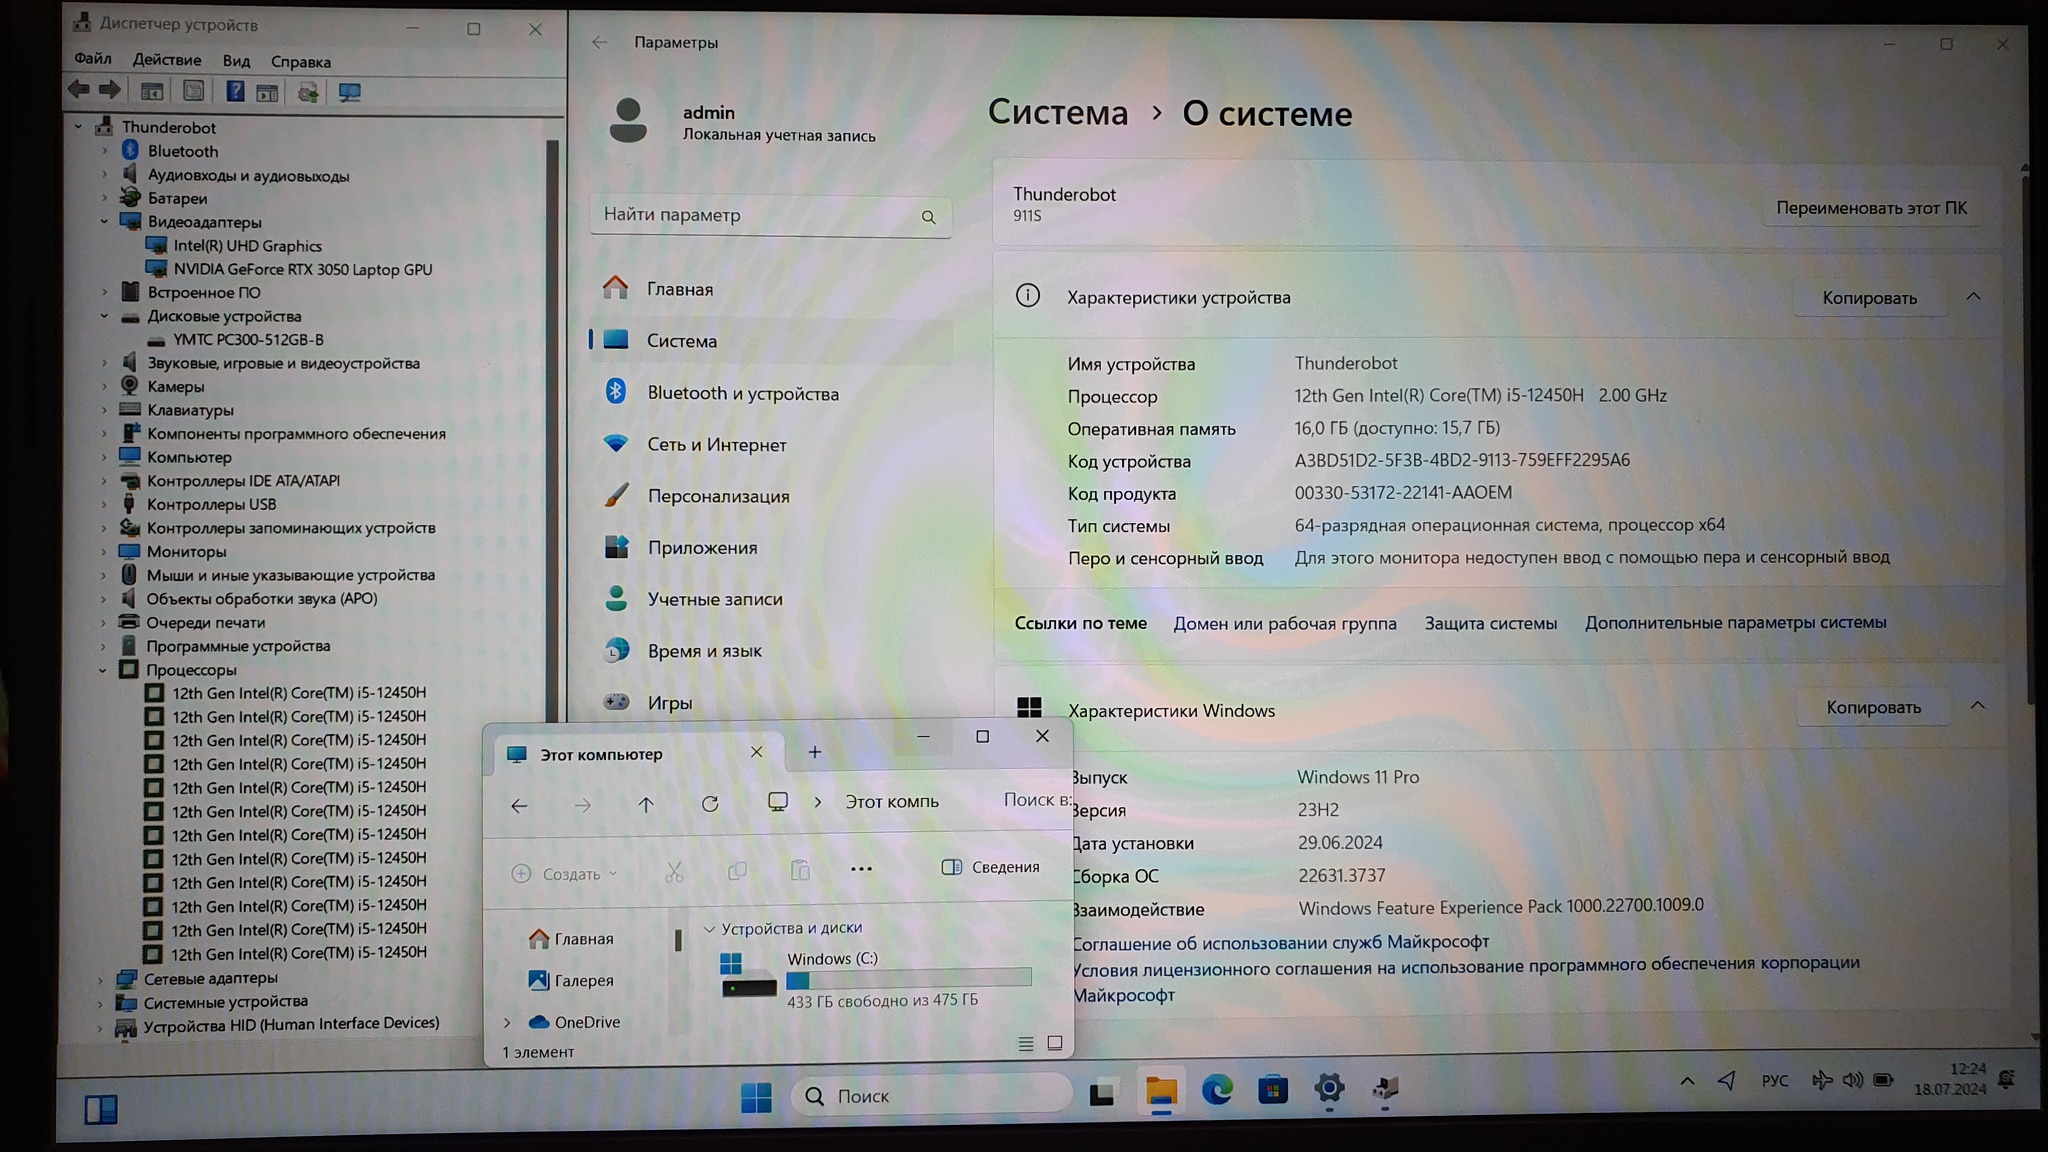Click the Найти параметр search field
2048x1152 pixels.
(760, 215)
